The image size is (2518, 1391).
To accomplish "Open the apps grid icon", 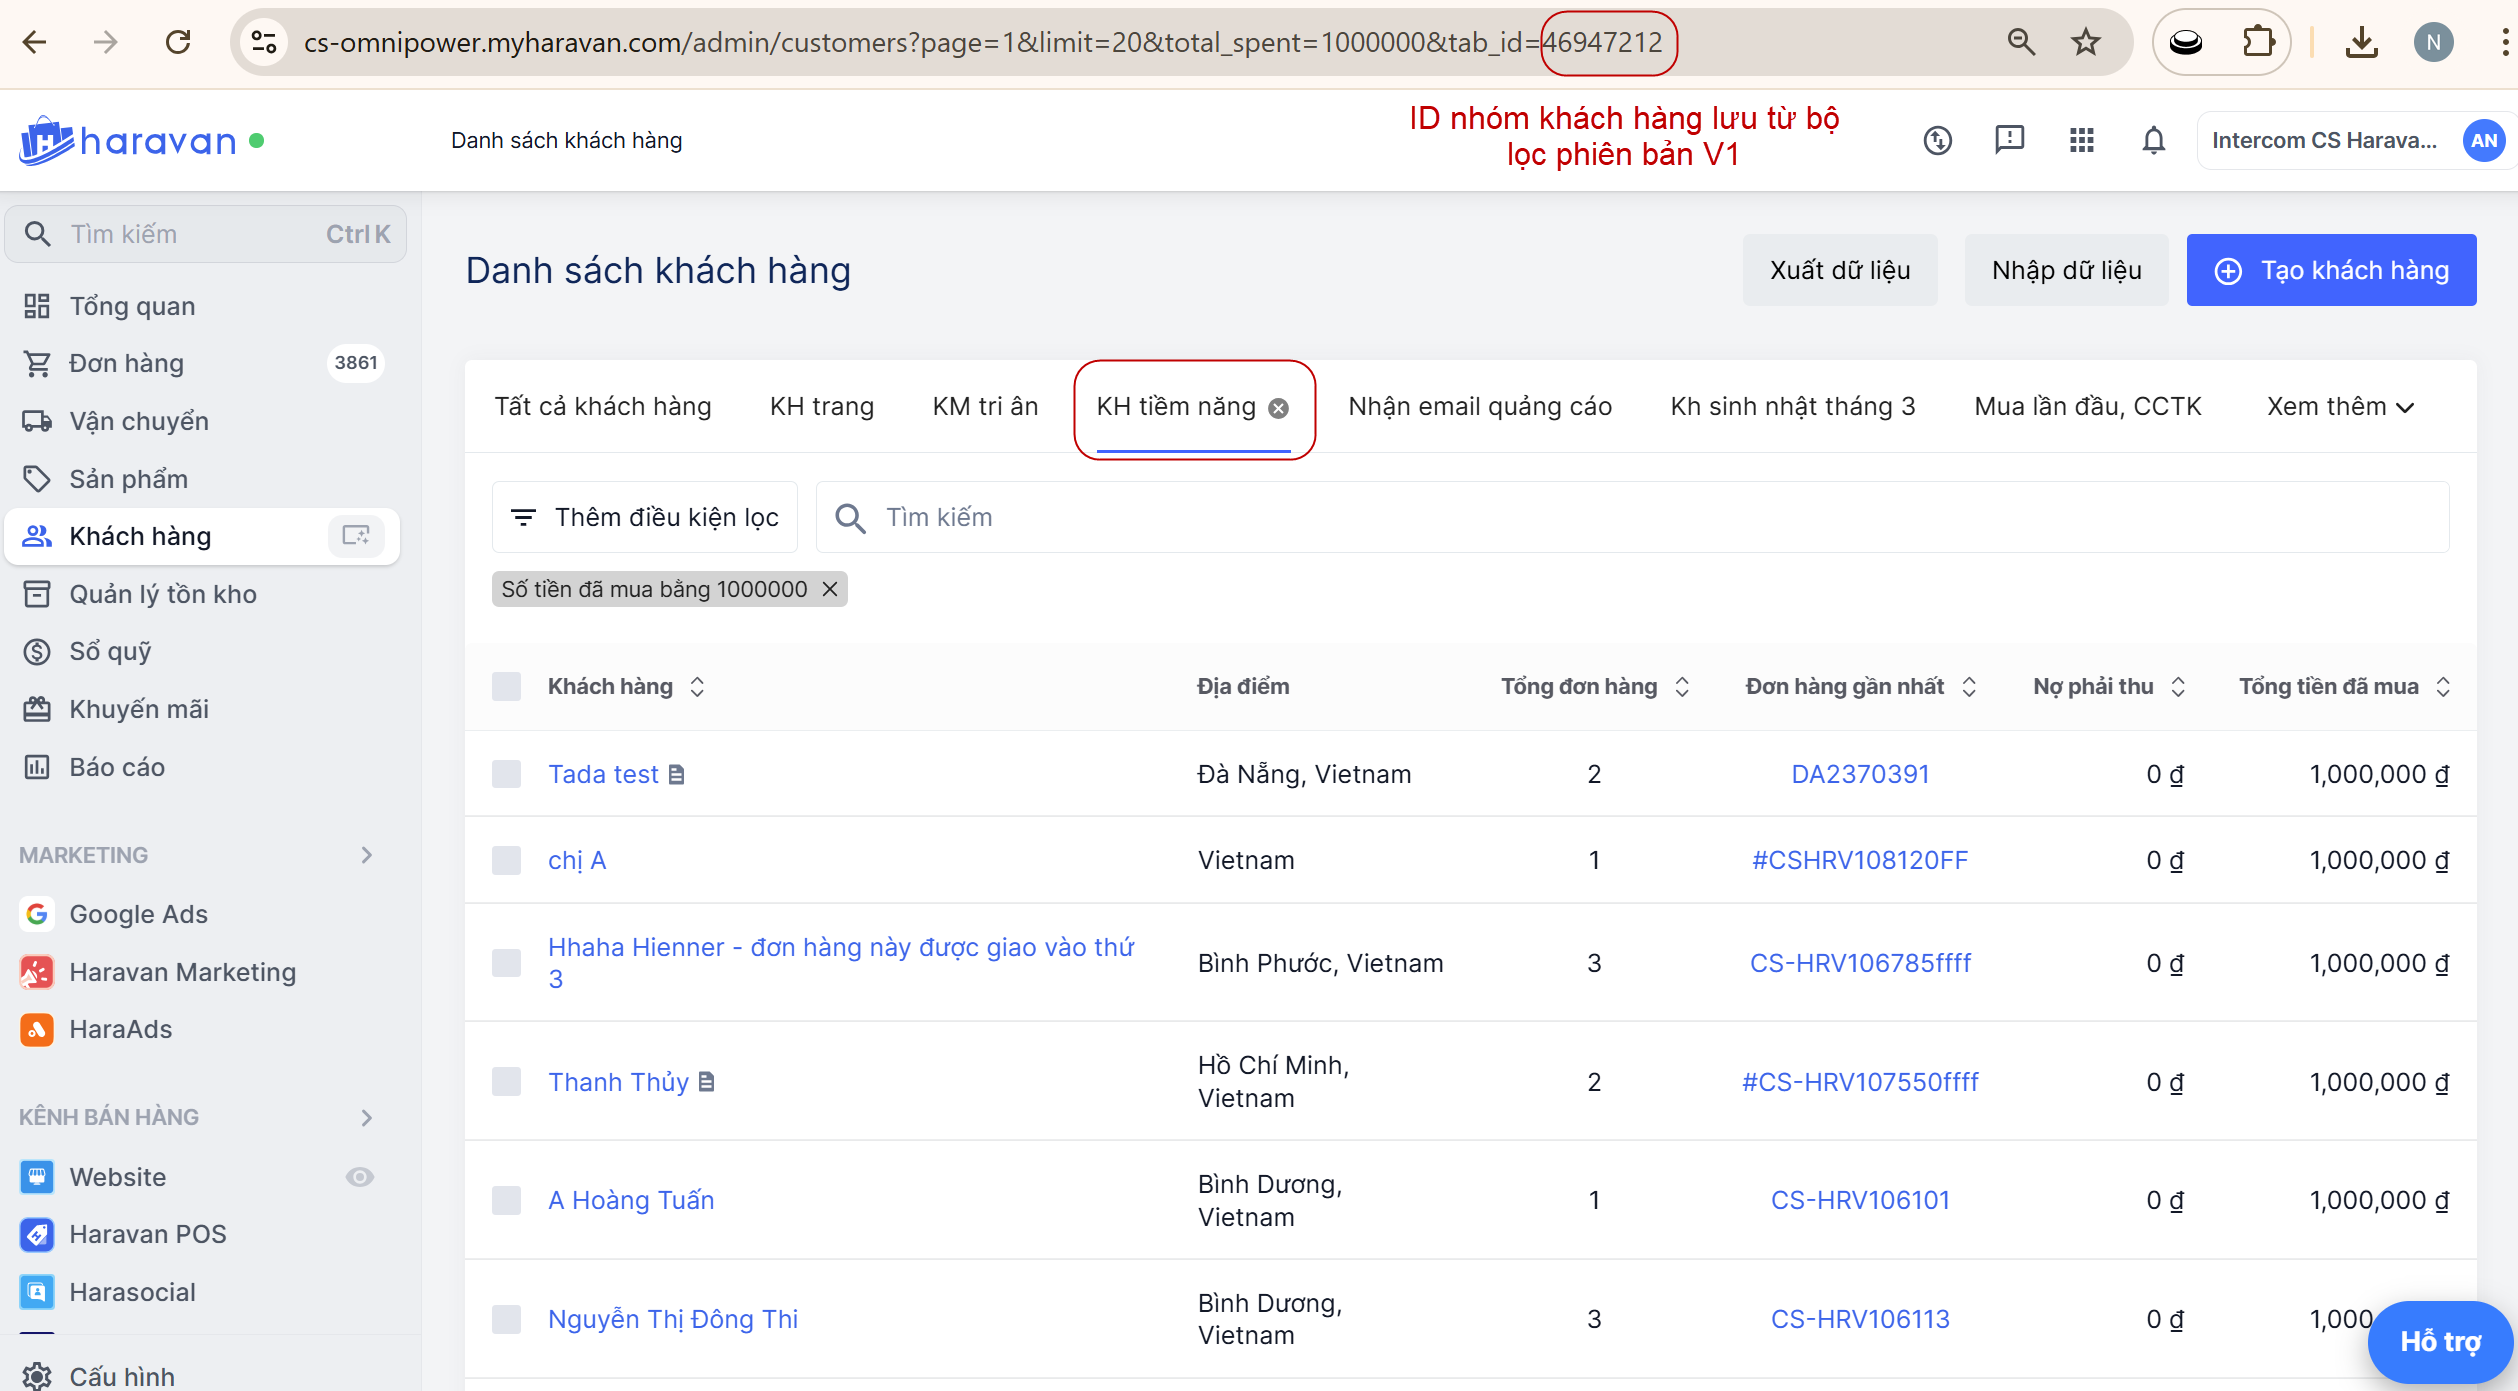I will 2081,140.
